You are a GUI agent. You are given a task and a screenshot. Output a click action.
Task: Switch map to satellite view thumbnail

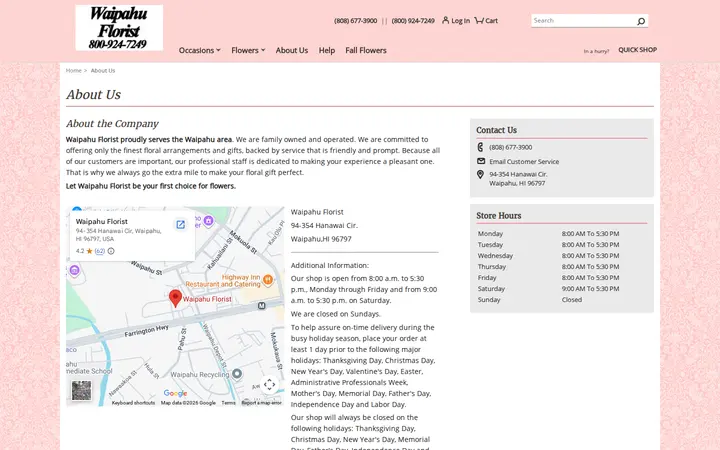click(81, 391)
